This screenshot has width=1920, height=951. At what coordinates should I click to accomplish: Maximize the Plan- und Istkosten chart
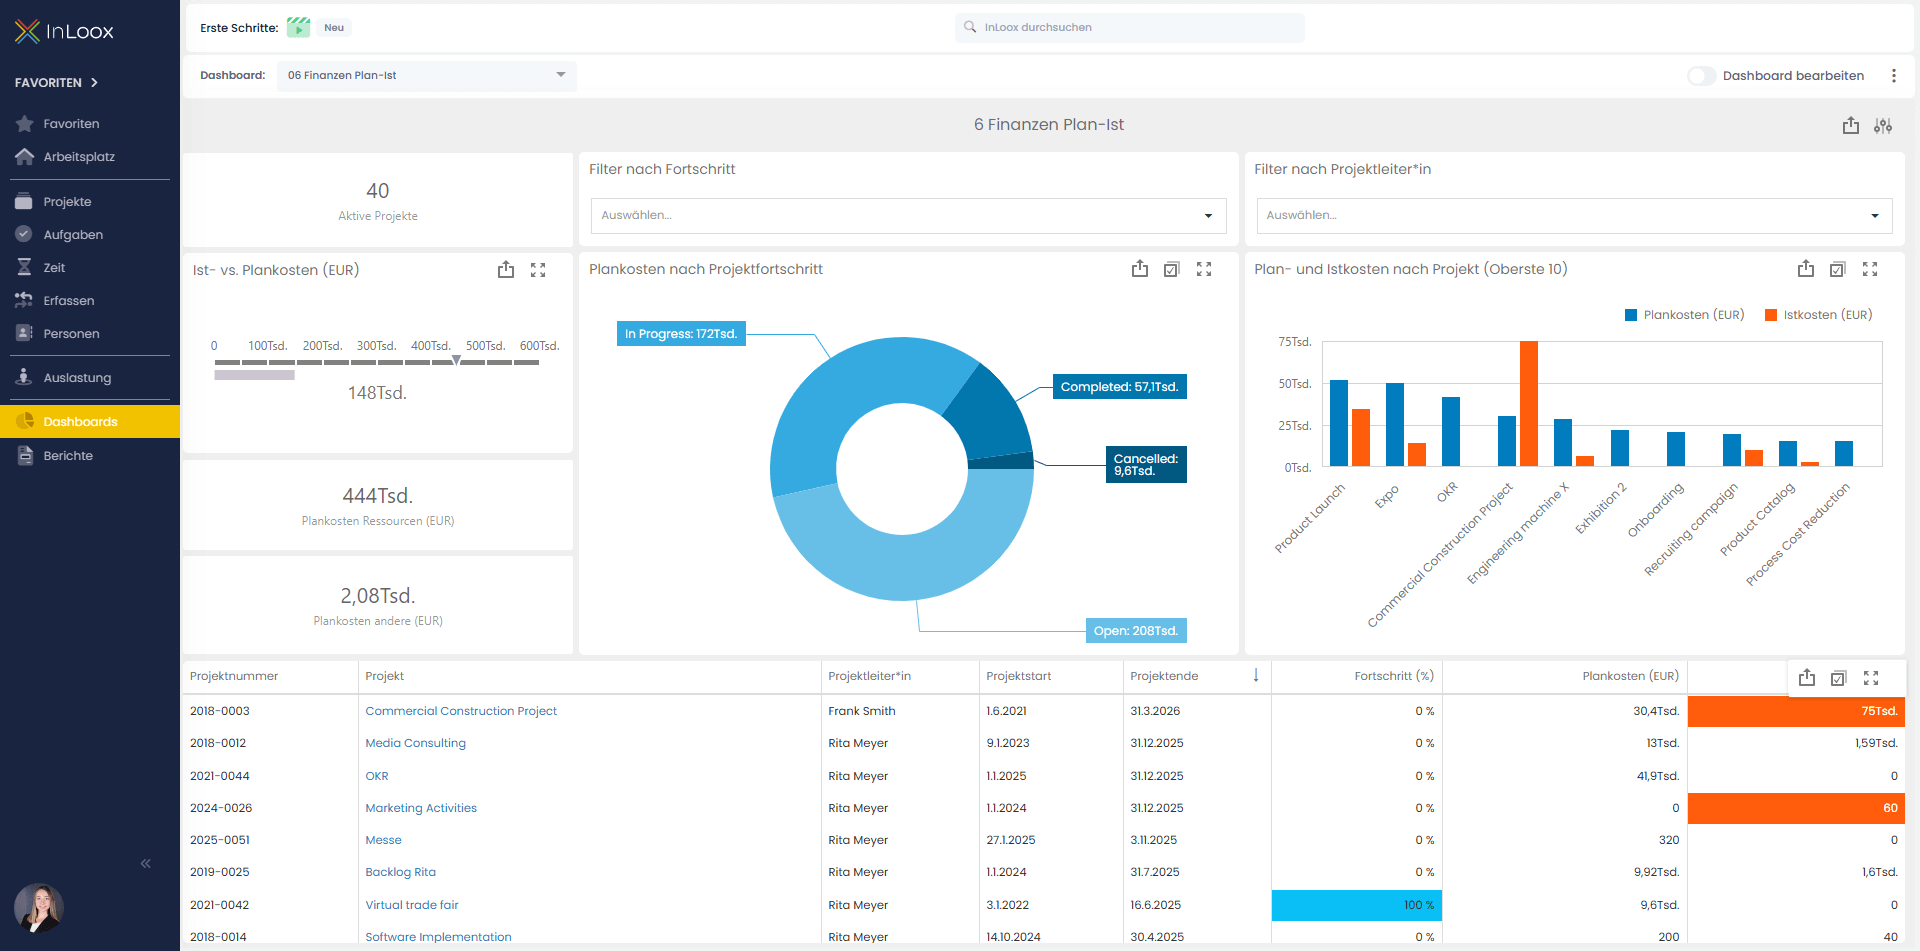coord(1870,269)
